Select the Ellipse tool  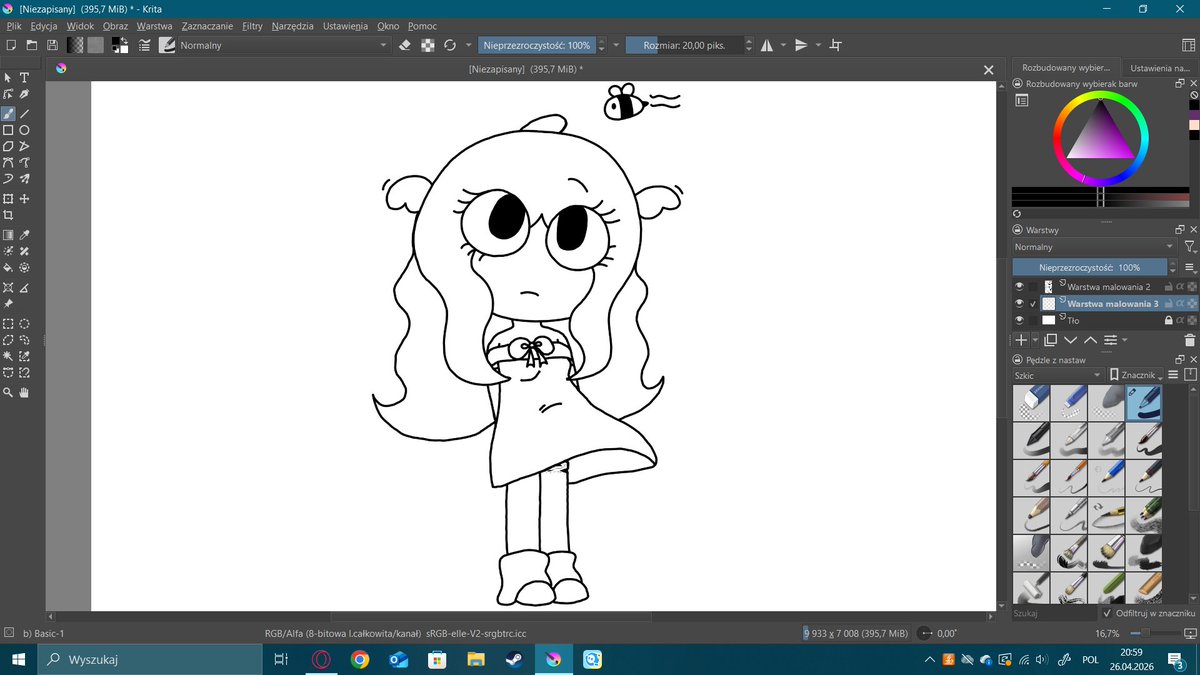pyautogui.click(x=24, y=130)
